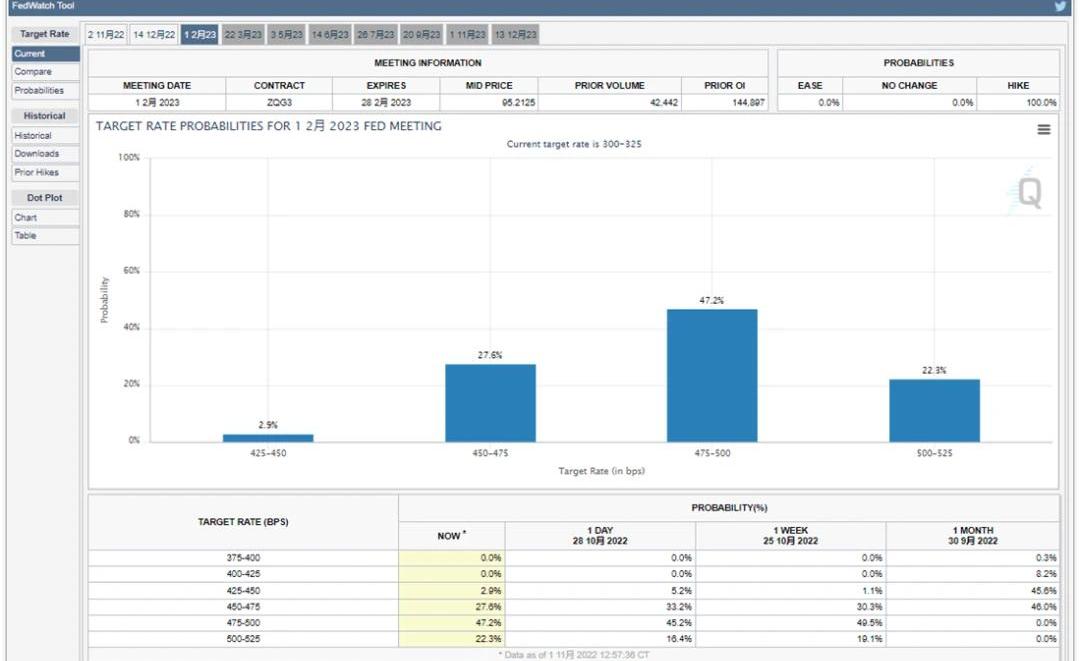Go to Downloads in the sidebar

pyautogui.click(x=37, y=154)
